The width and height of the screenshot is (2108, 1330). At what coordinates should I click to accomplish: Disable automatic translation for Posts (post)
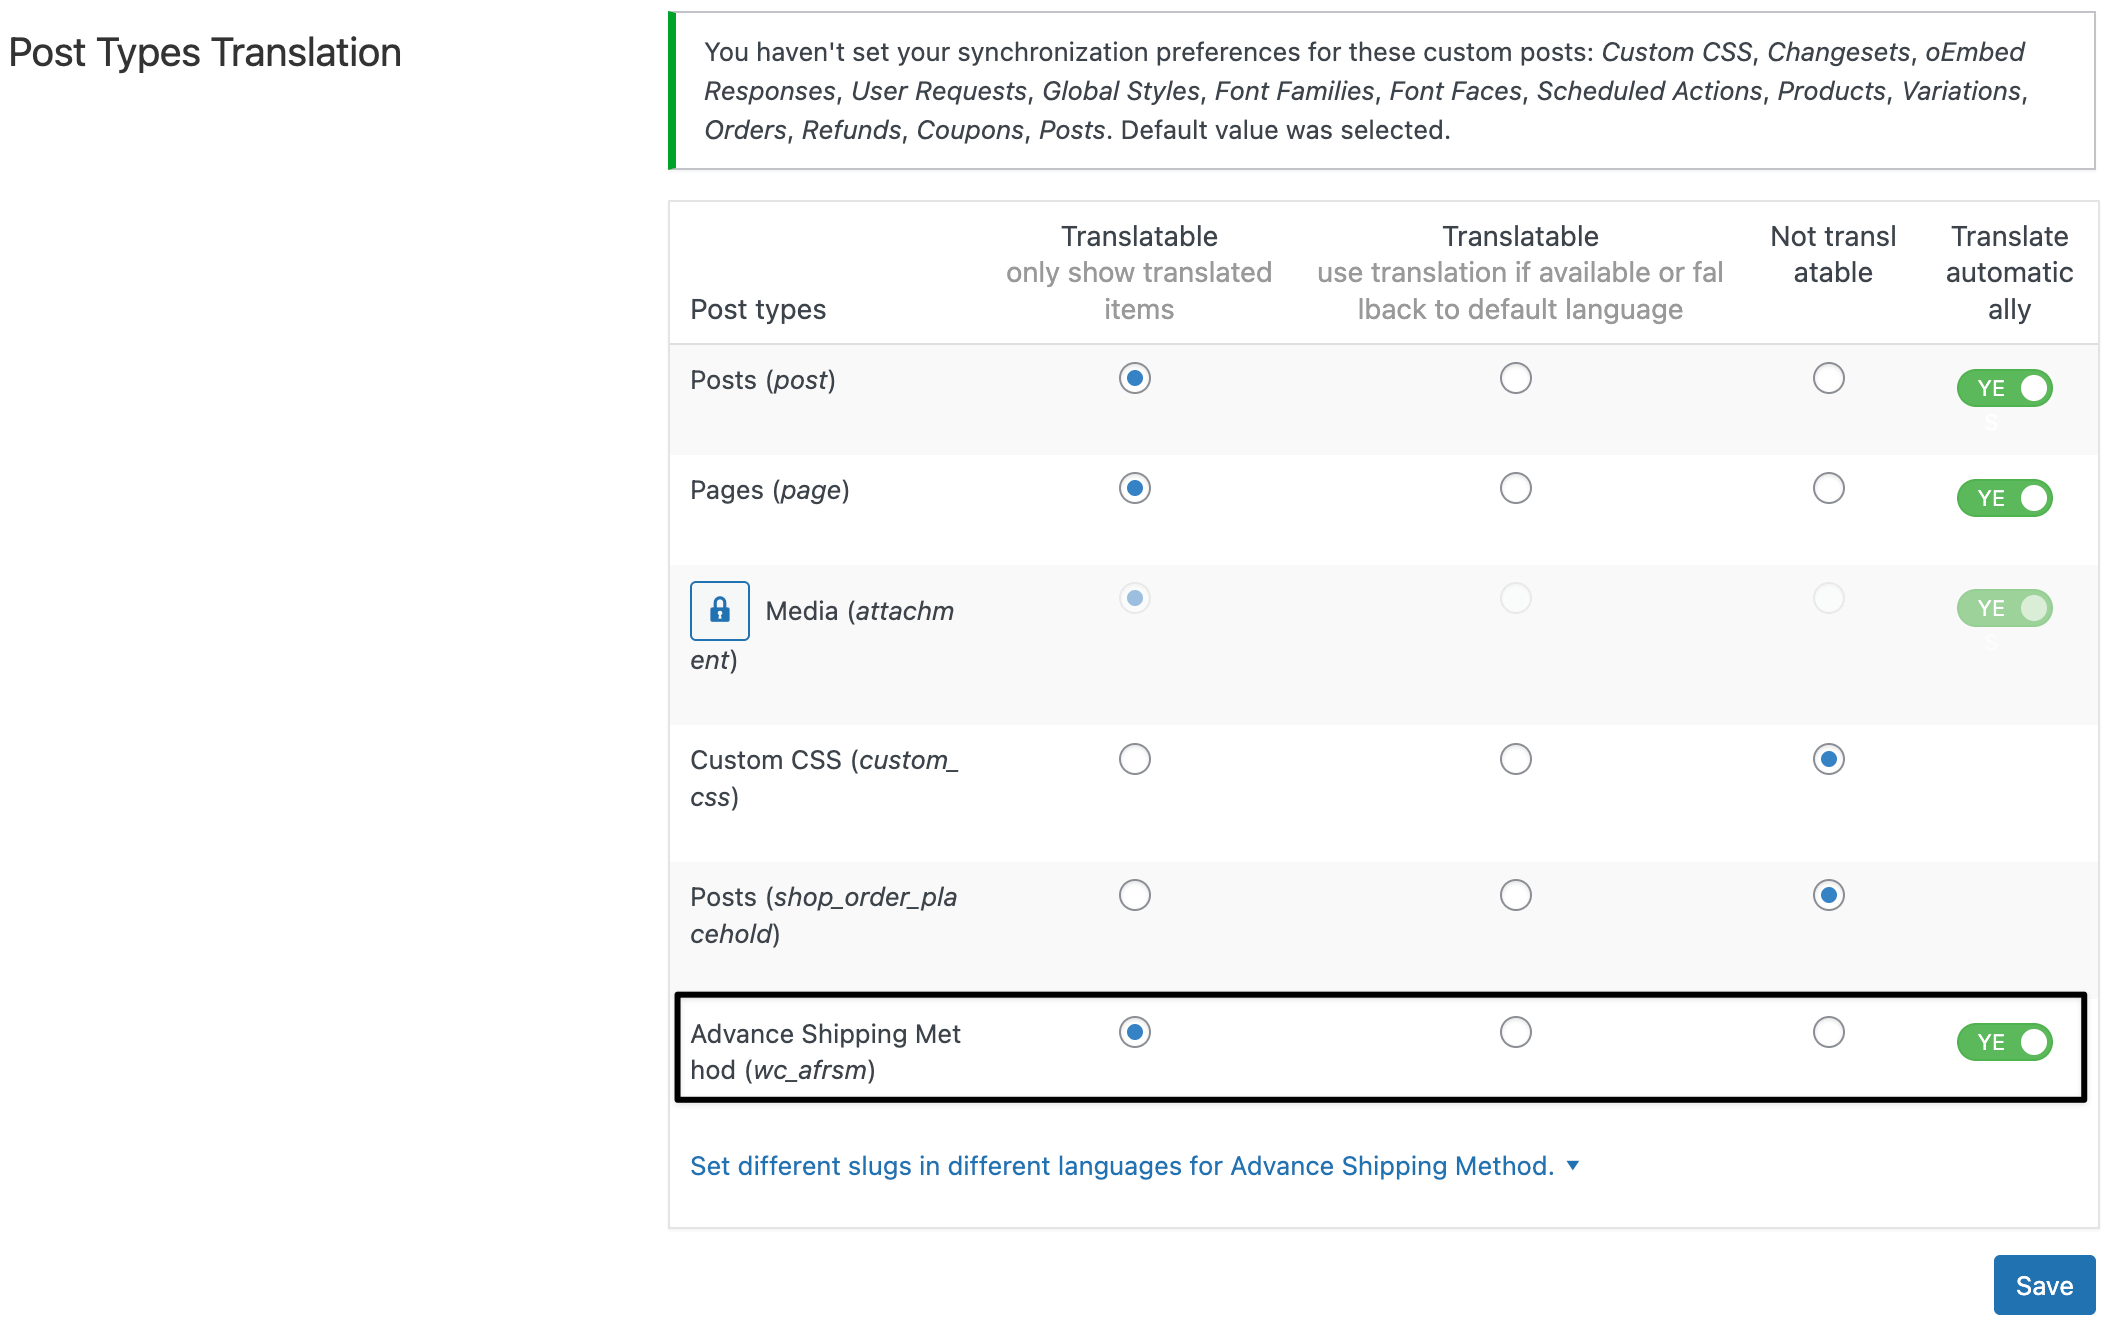[2004, 388]
